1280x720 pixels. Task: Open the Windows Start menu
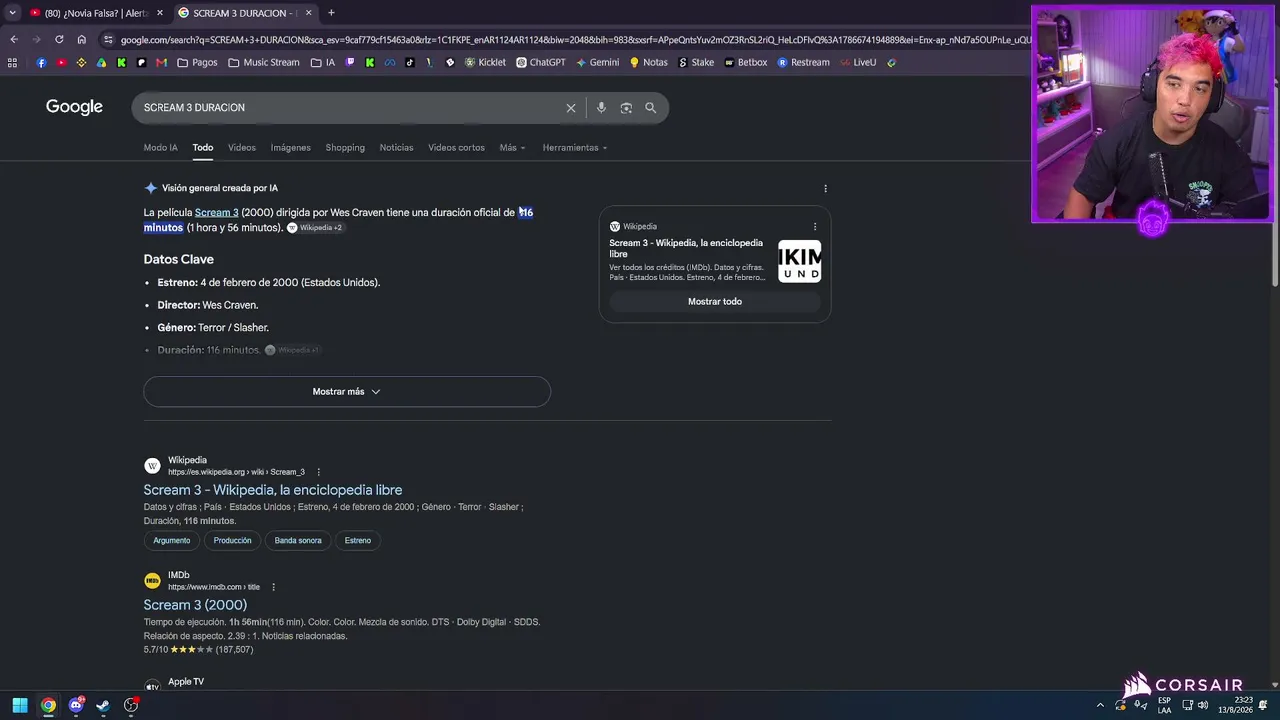pyautogui.click(x=20, y=705)
